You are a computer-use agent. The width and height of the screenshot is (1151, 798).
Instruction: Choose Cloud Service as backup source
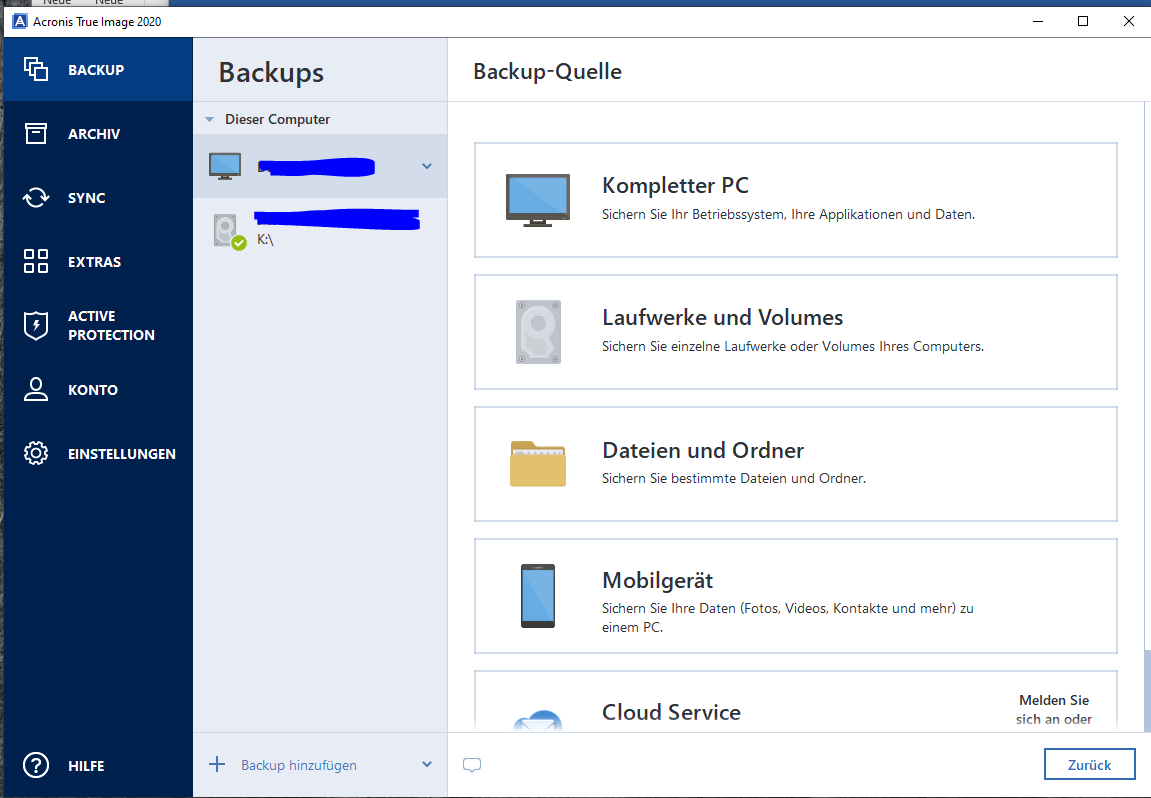[x=796, y=701]
